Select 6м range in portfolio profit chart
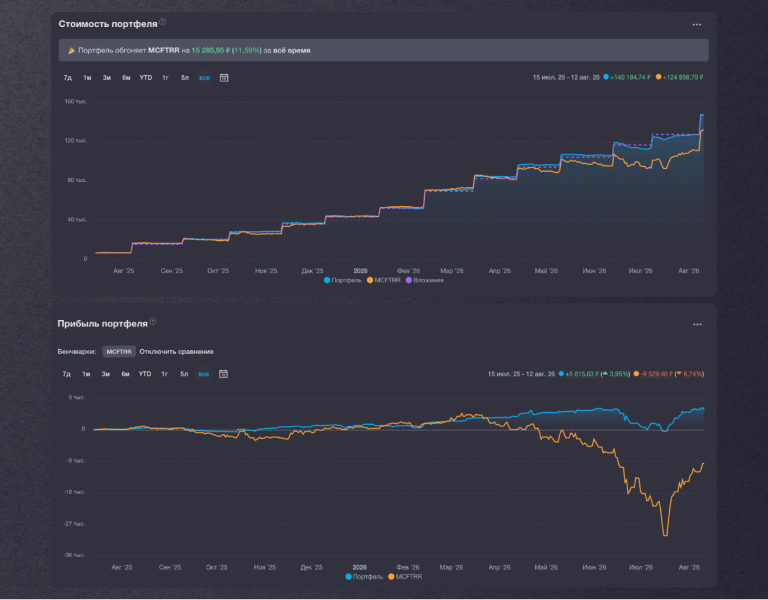The image size is (768, 600). pos(125,374)
